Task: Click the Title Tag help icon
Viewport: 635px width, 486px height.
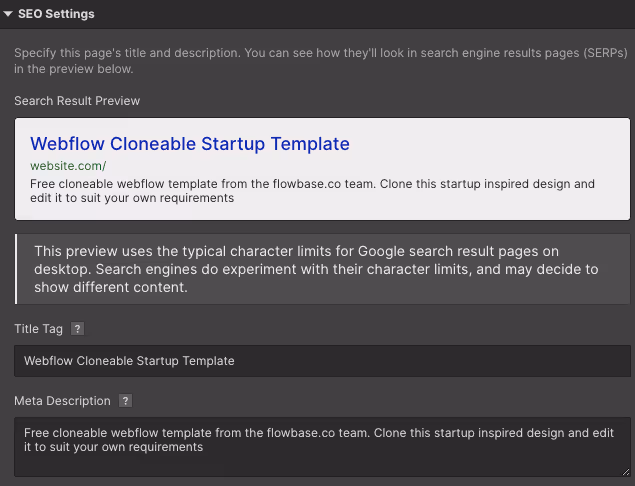Action: (78, 329)
